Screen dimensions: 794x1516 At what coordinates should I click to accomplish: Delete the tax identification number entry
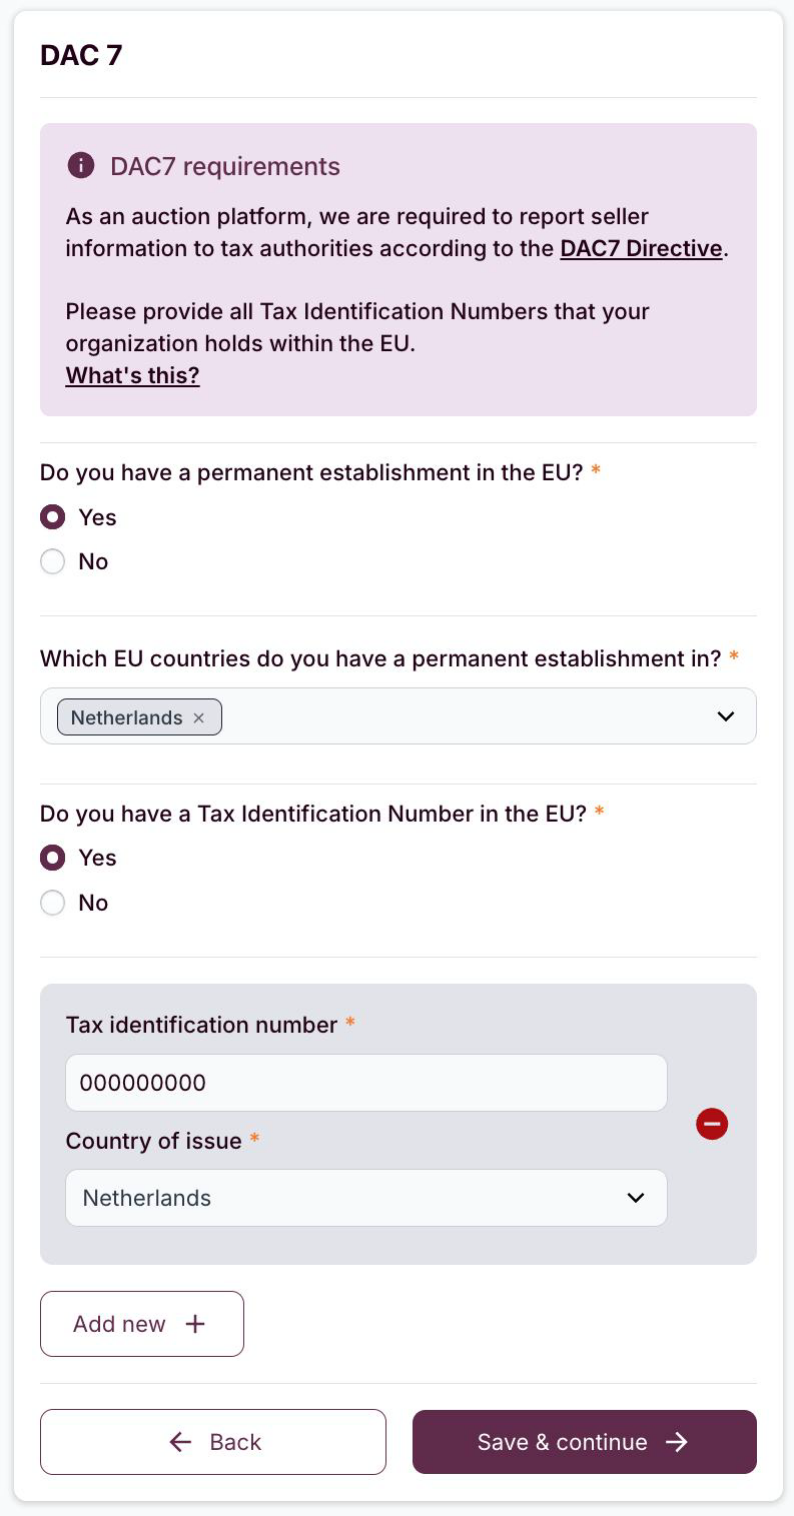pos(712,1125)
